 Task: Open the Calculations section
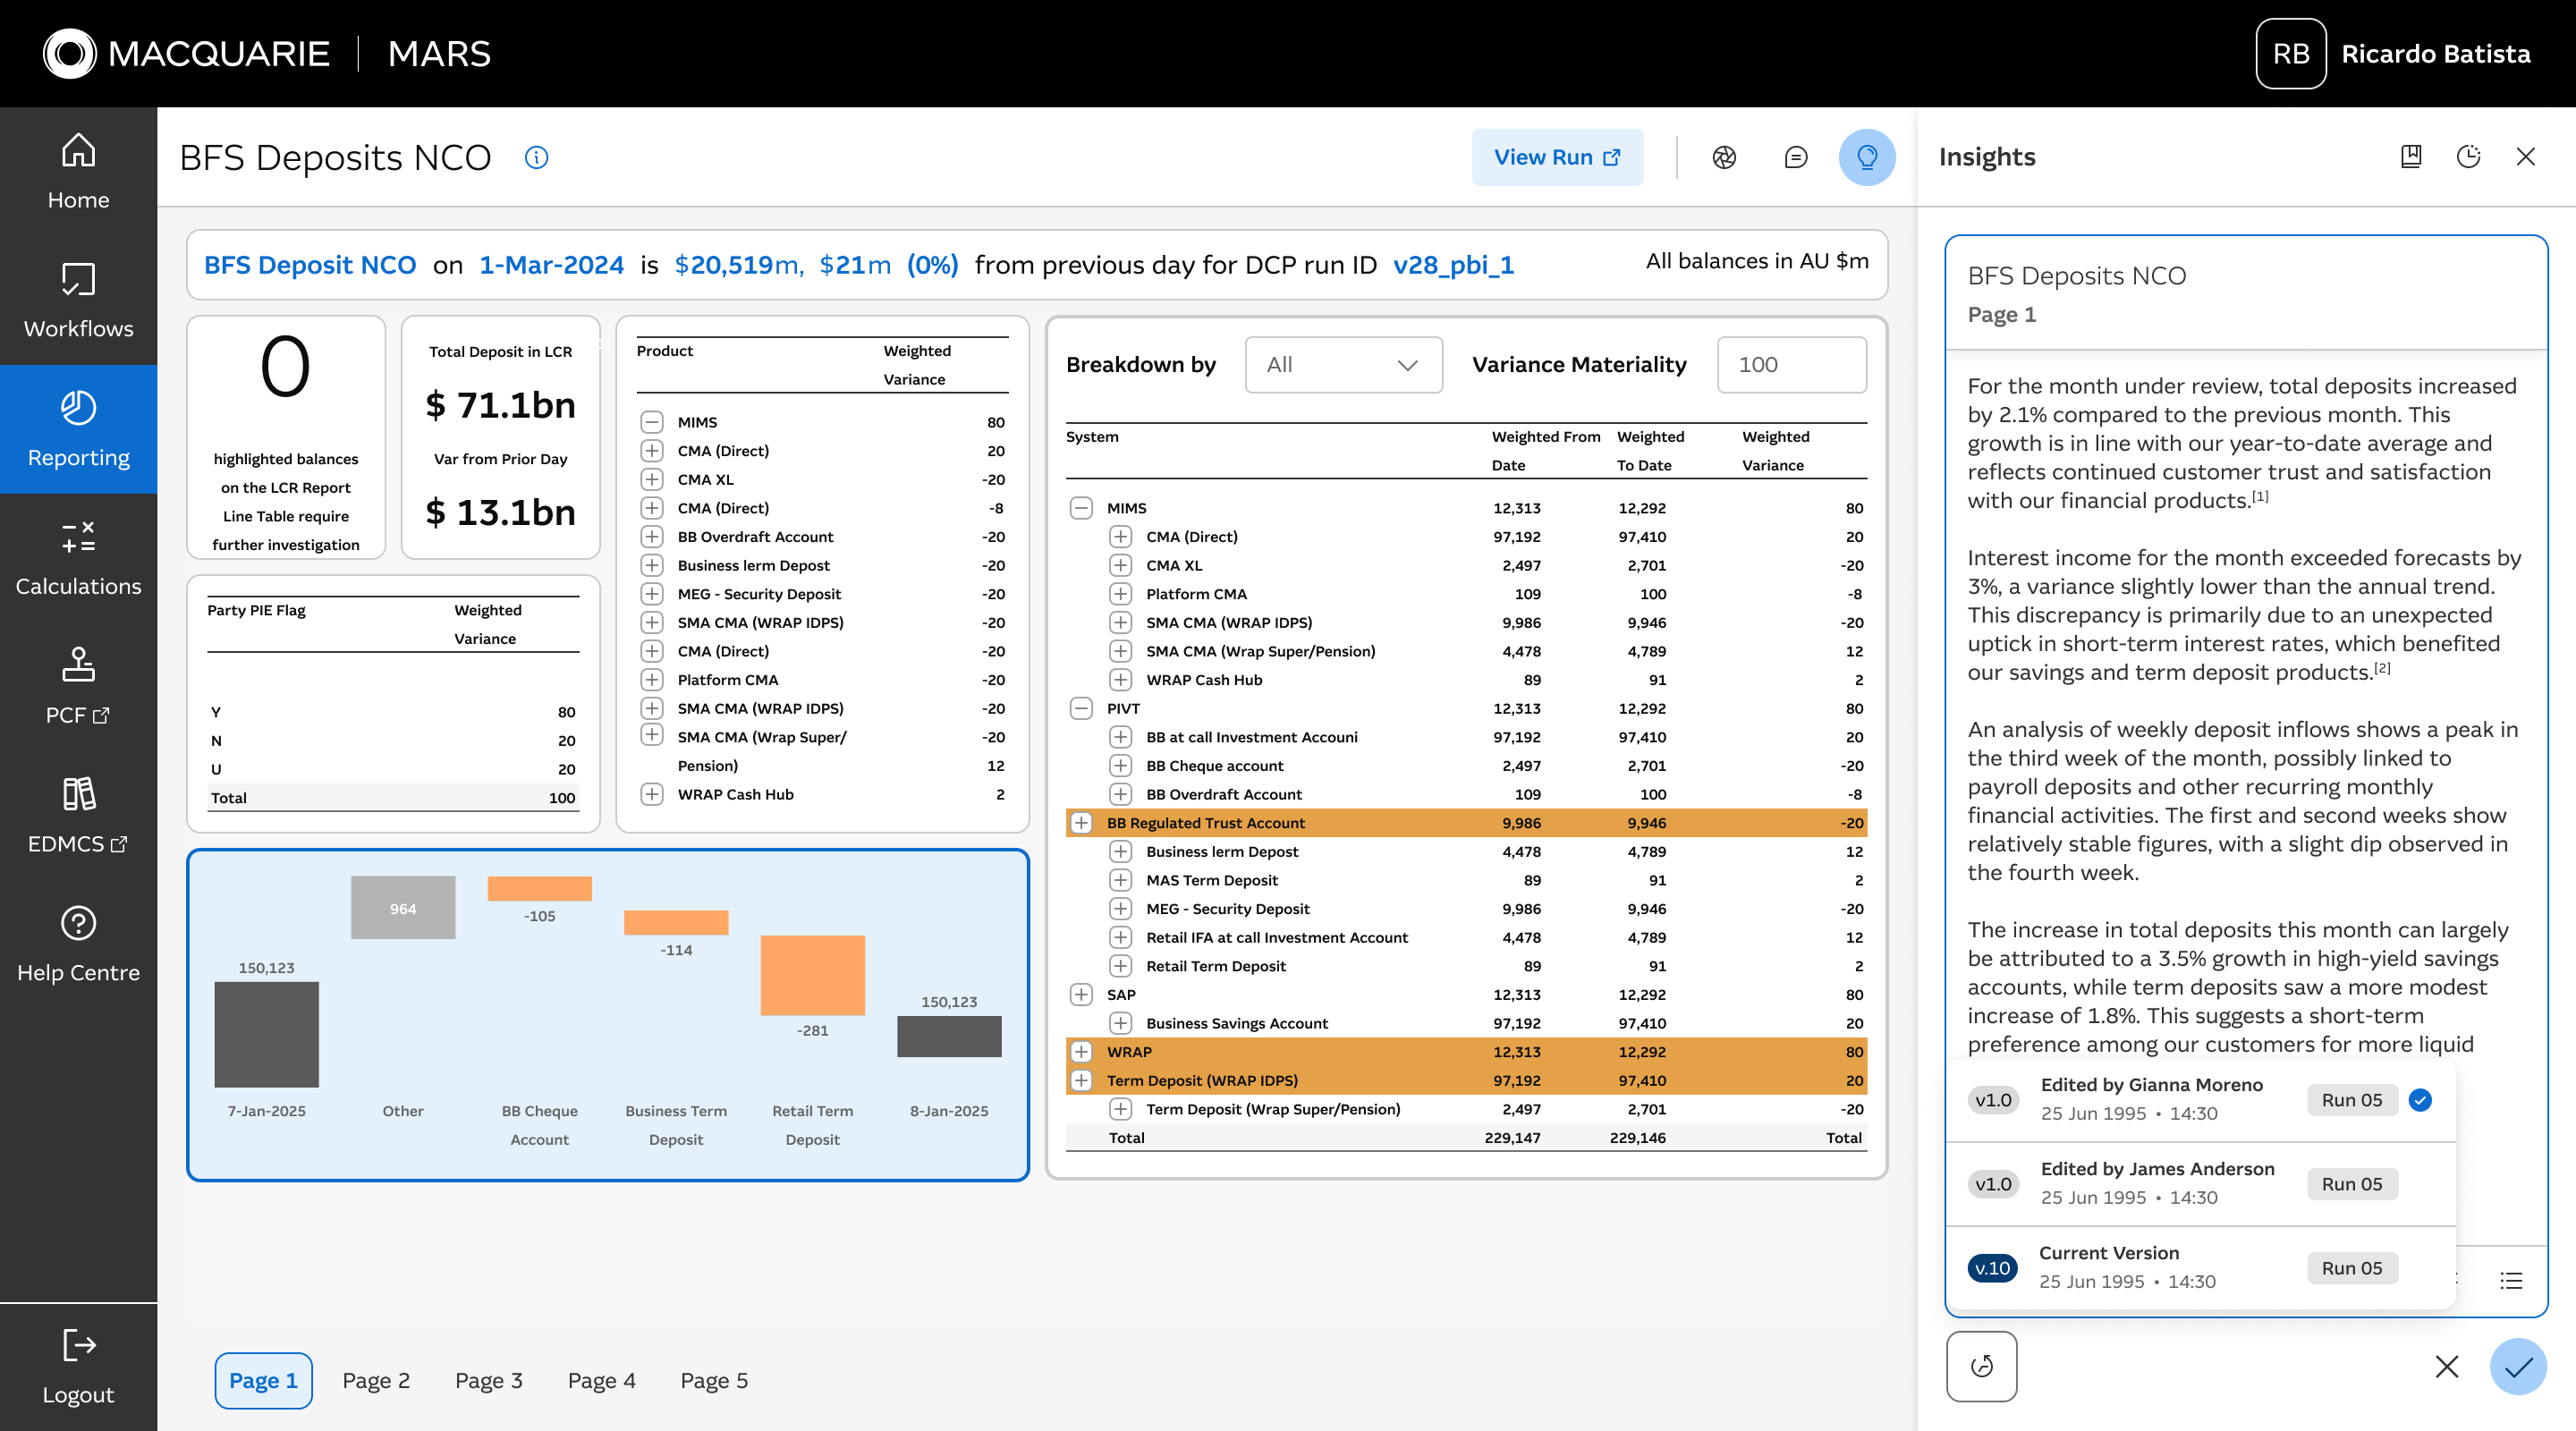pyautogui.click(x=78, y=558)
